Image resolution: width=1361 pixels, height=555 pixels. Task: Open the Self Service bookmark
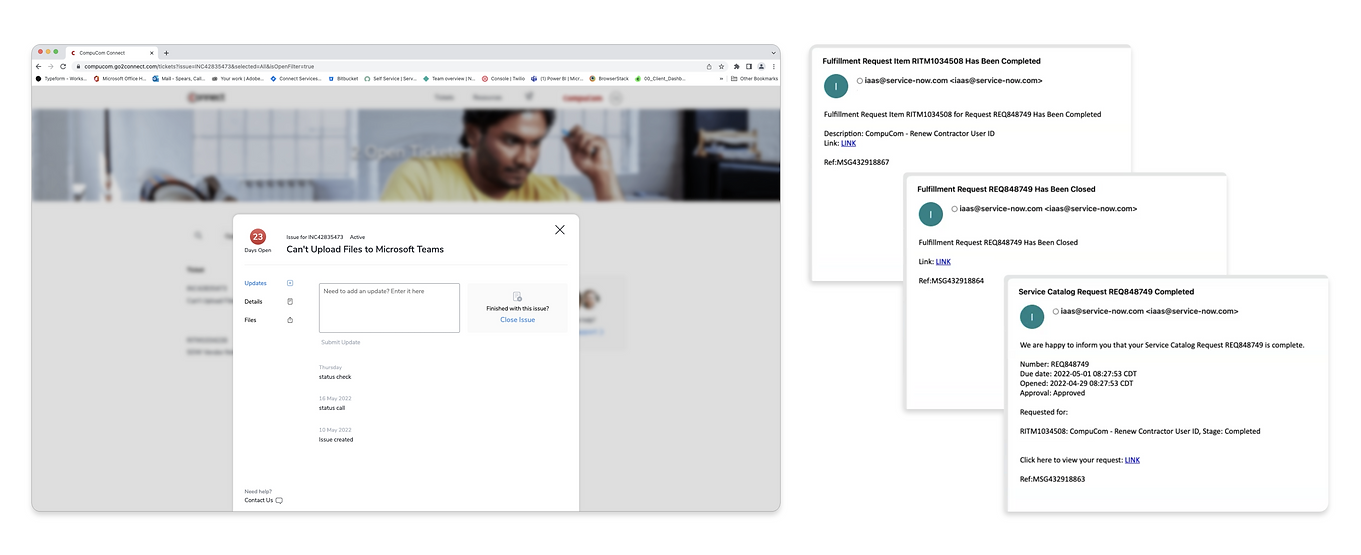[391, 78]
